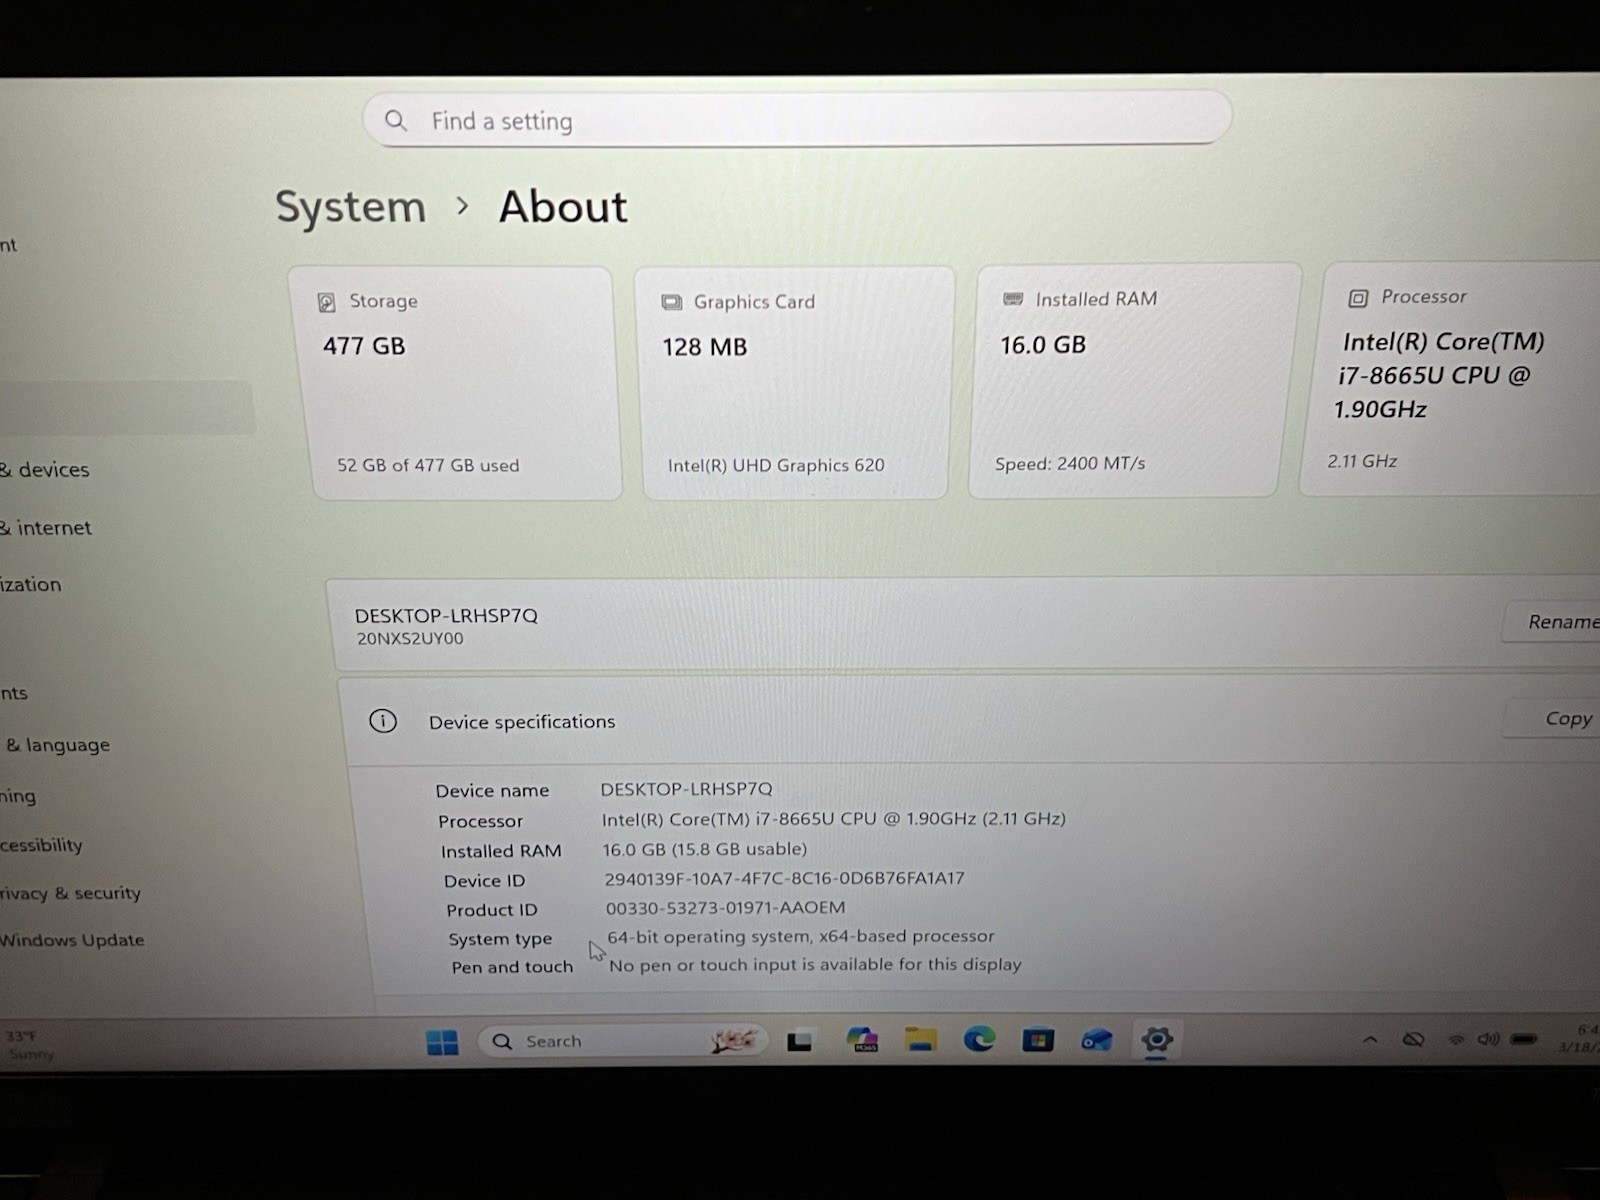Click Speed: 2400 MT/s text
Image resolution: width=1600 pixels, height=1200 pixels.
coord(1070,463)
